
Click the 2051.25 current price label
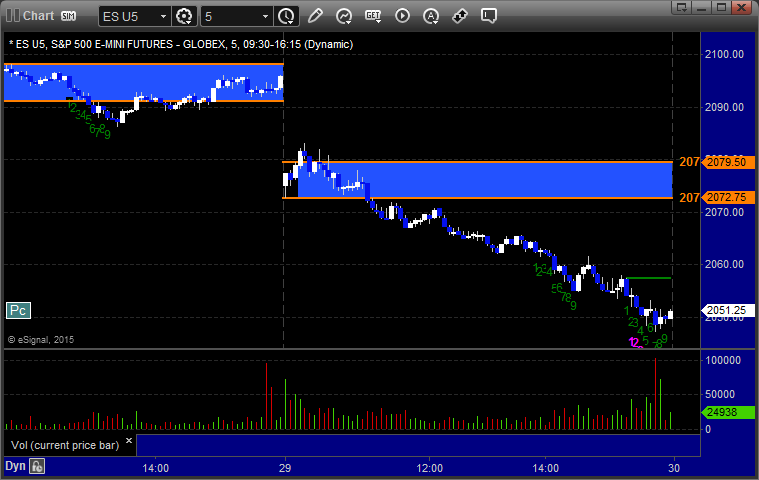[x=728, y=310]
